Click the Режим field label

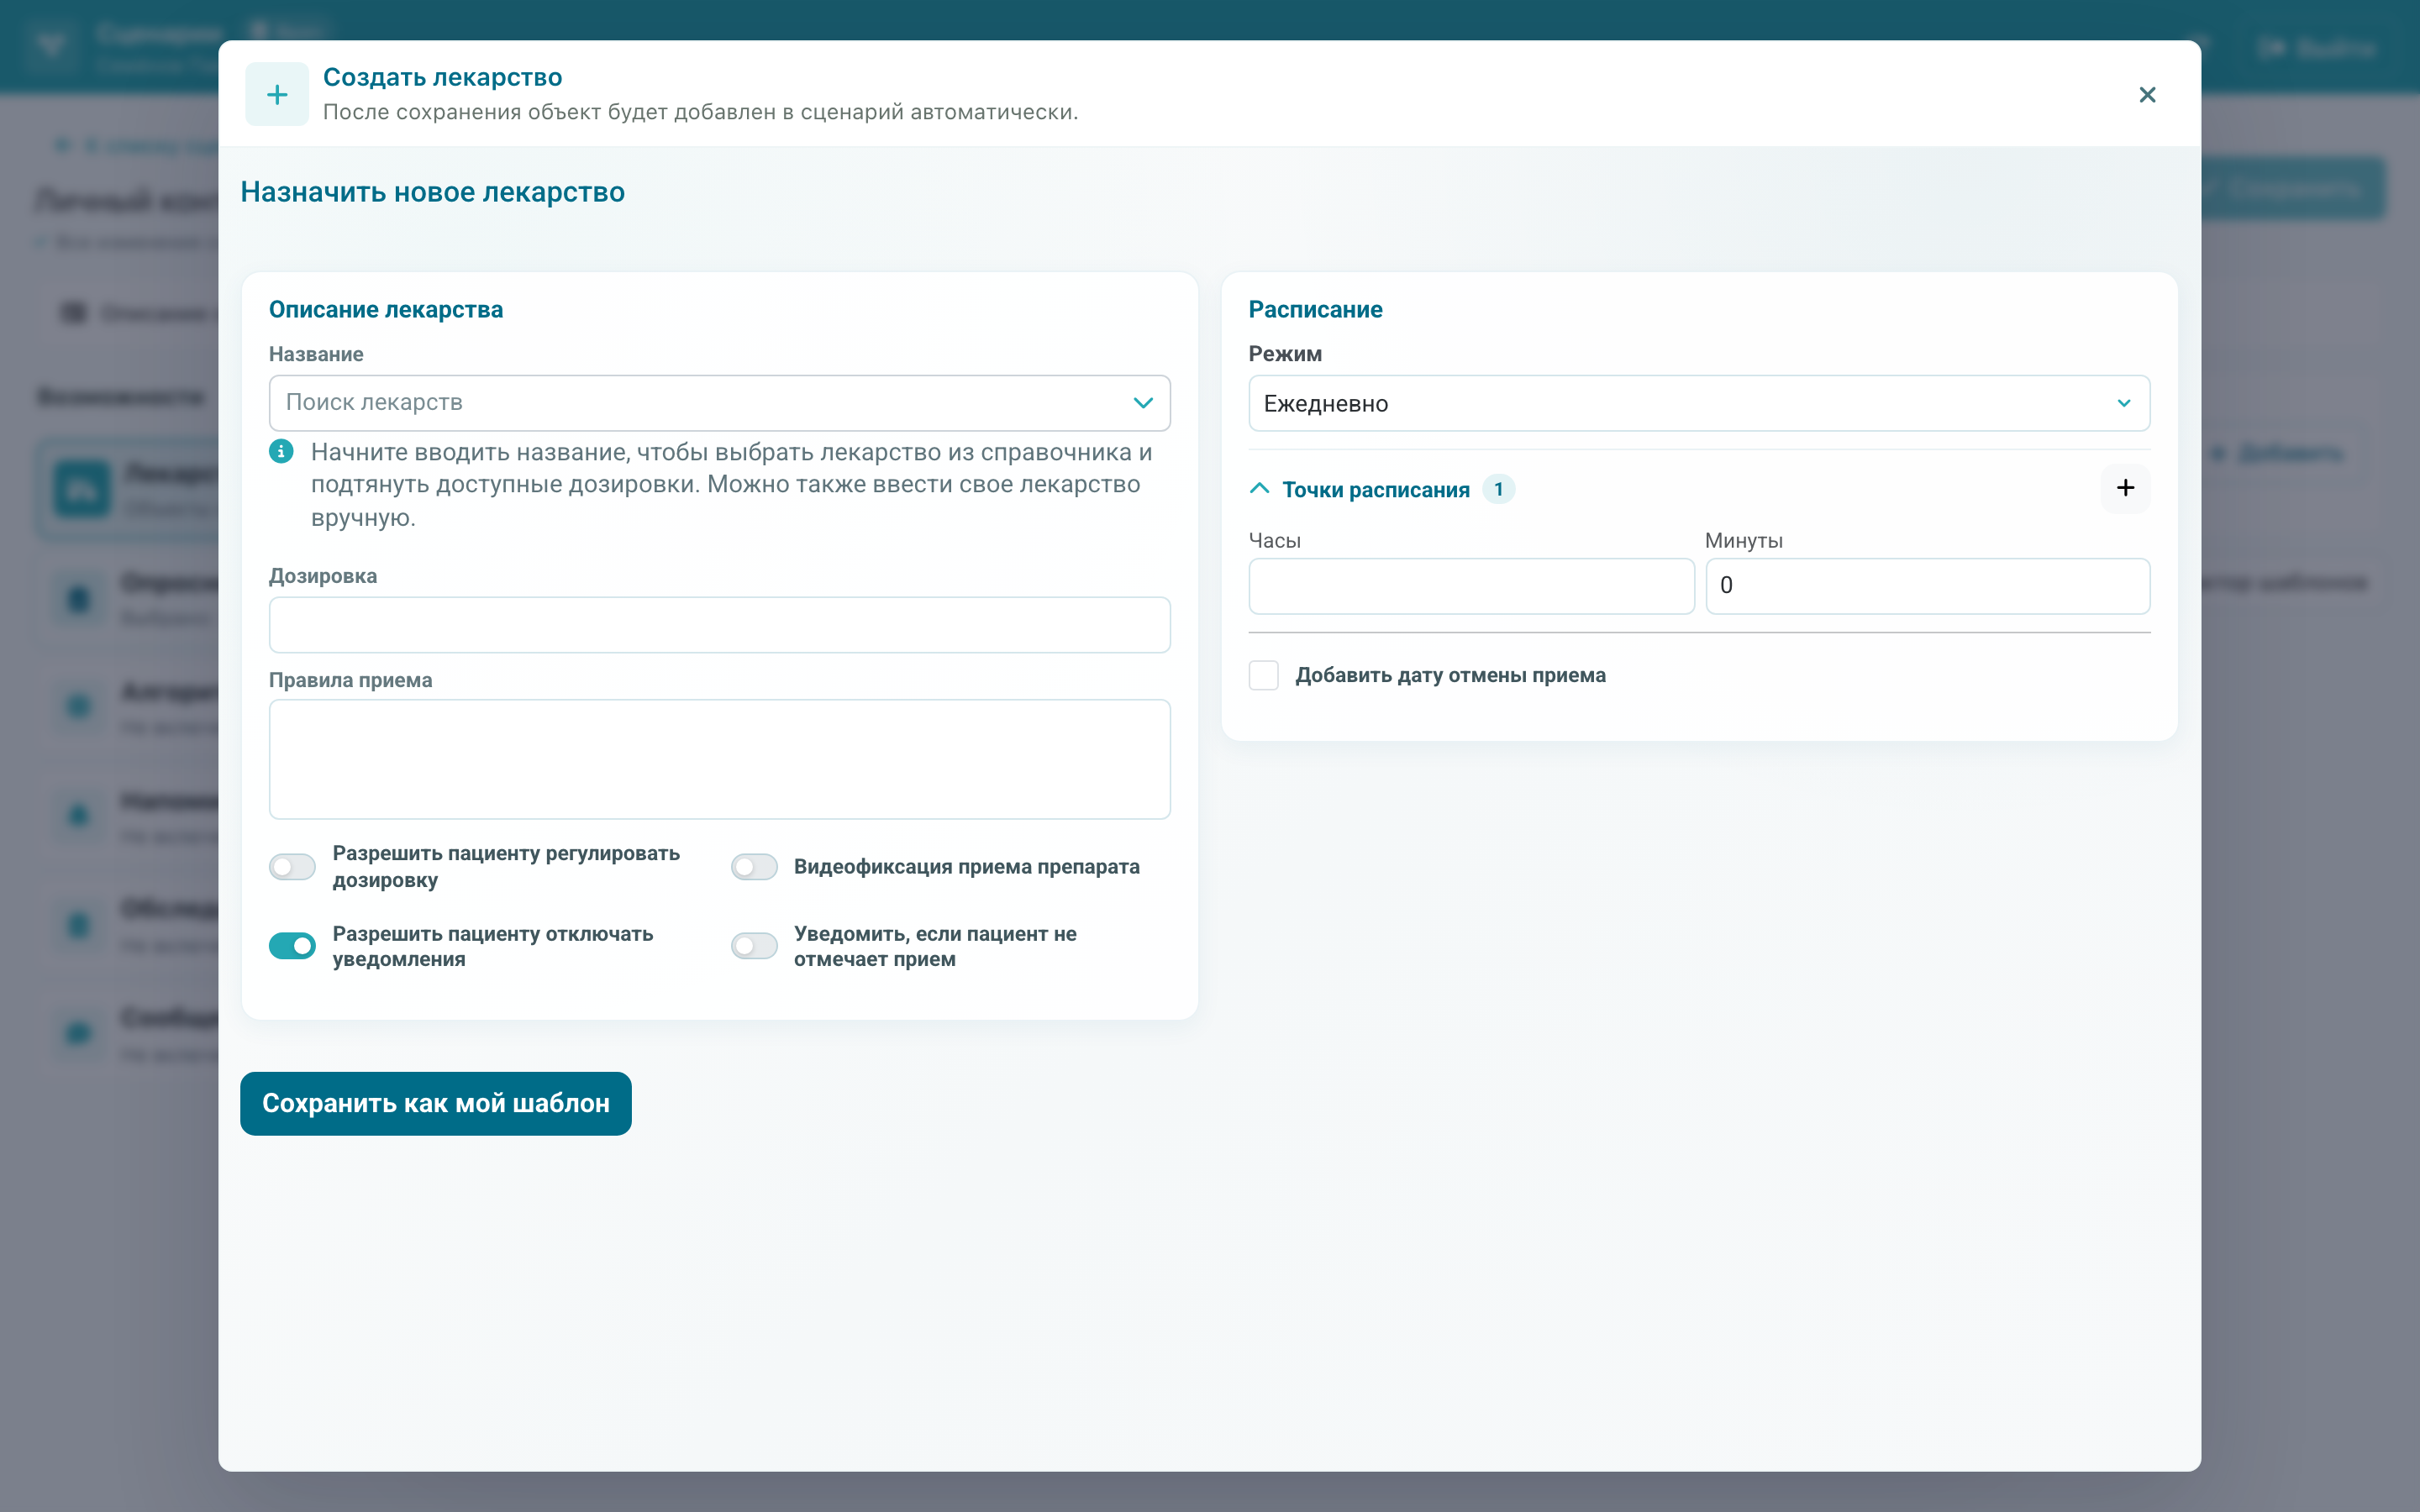(1285, 354)
